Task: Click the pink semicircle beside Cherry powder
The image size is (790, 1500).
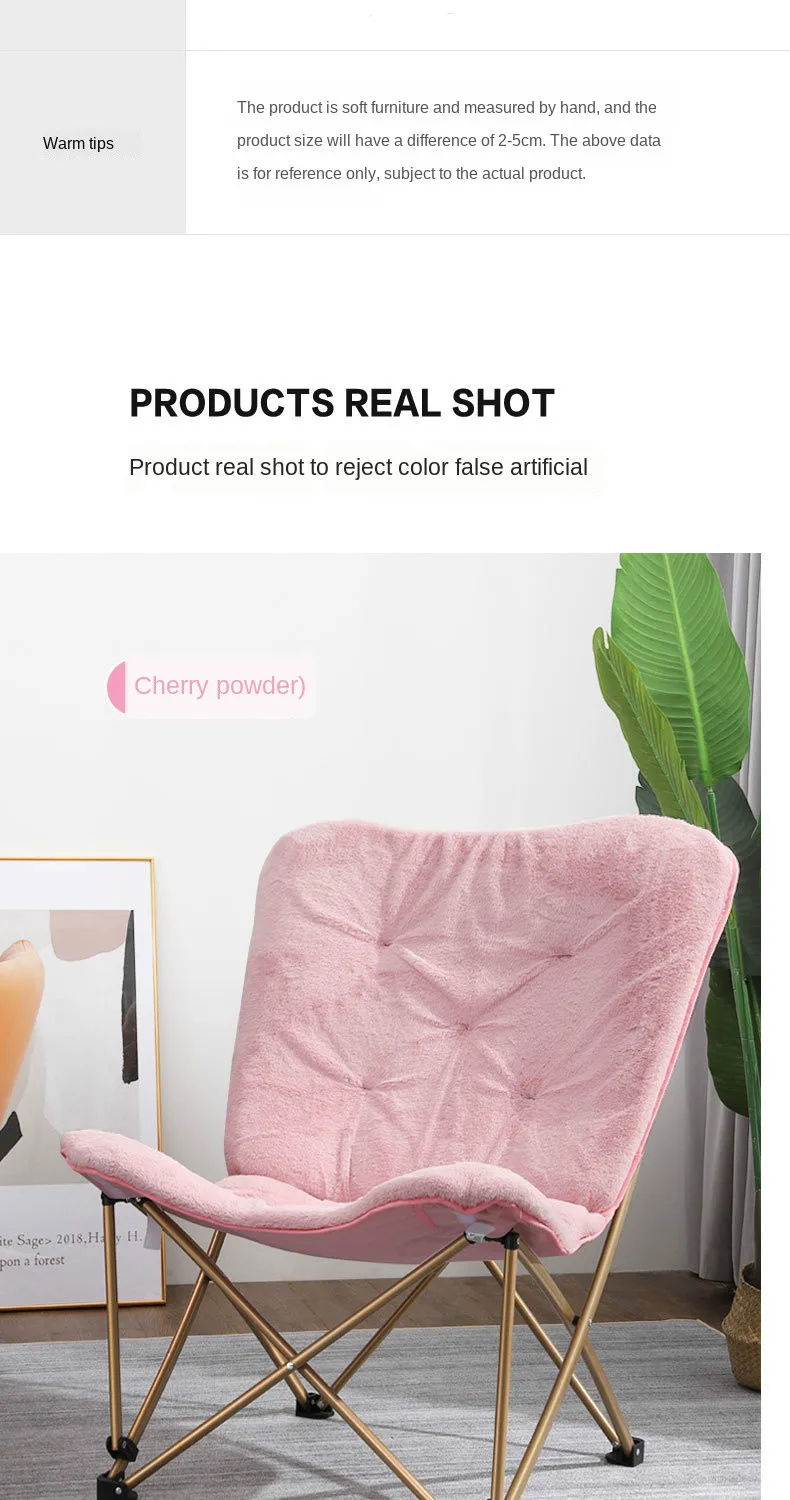Action: pos(117,687)
